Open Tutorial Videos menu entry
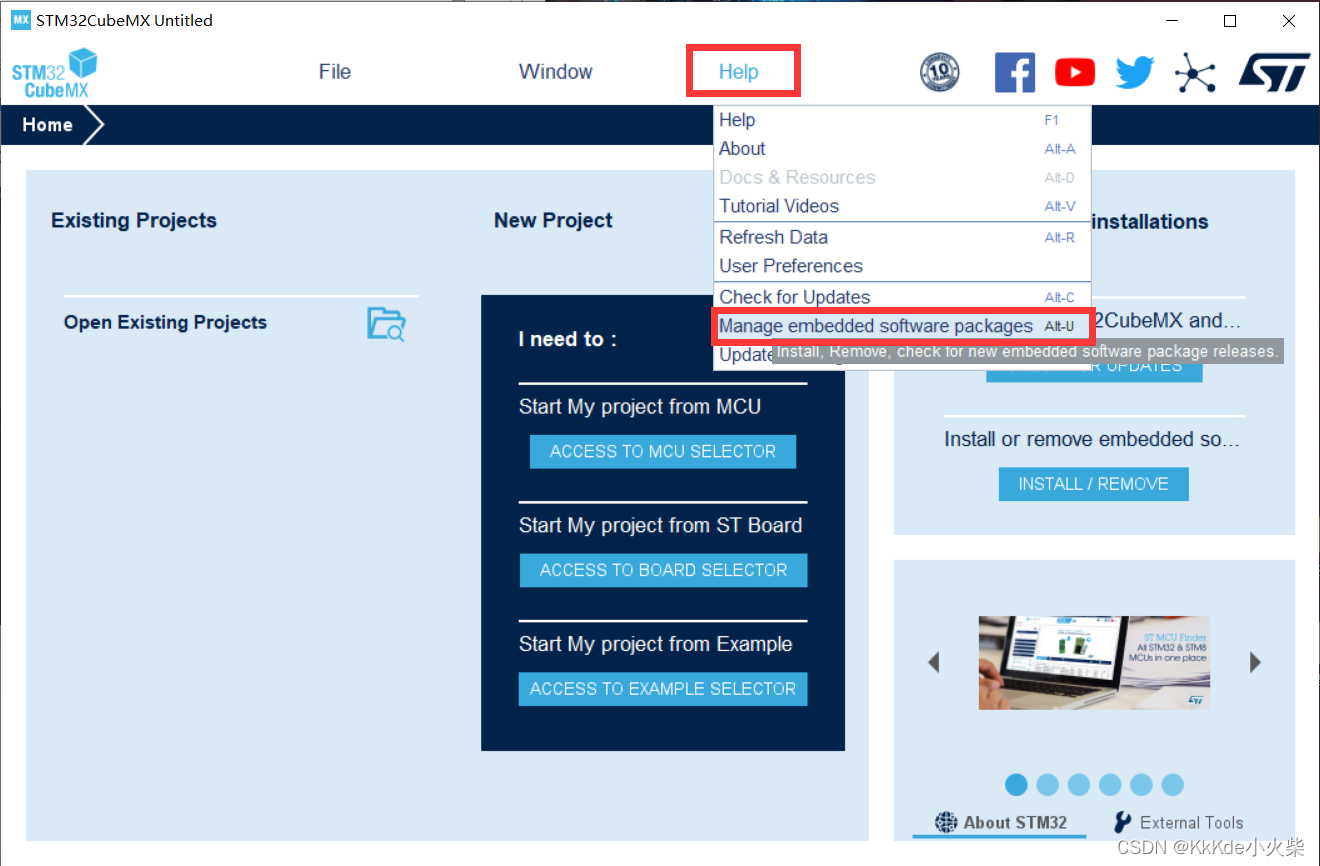 (x=902, y=206)
